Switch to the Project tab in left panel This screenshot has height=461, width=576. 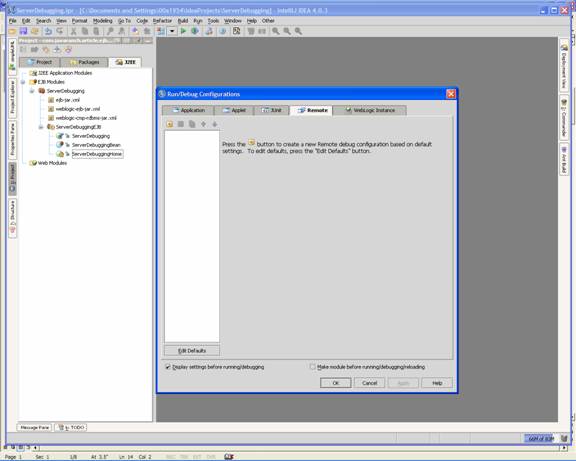(40, 62)
